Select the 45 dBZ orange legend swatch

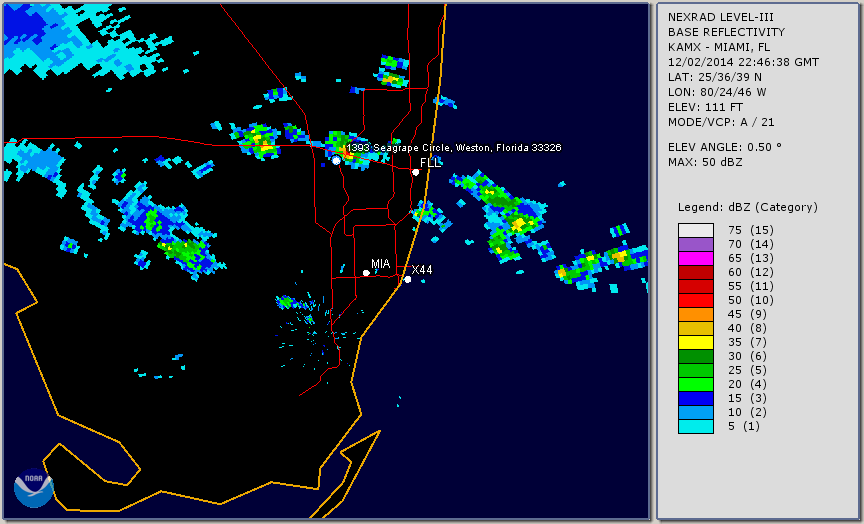pyautogui.click(x=695, y=315)
